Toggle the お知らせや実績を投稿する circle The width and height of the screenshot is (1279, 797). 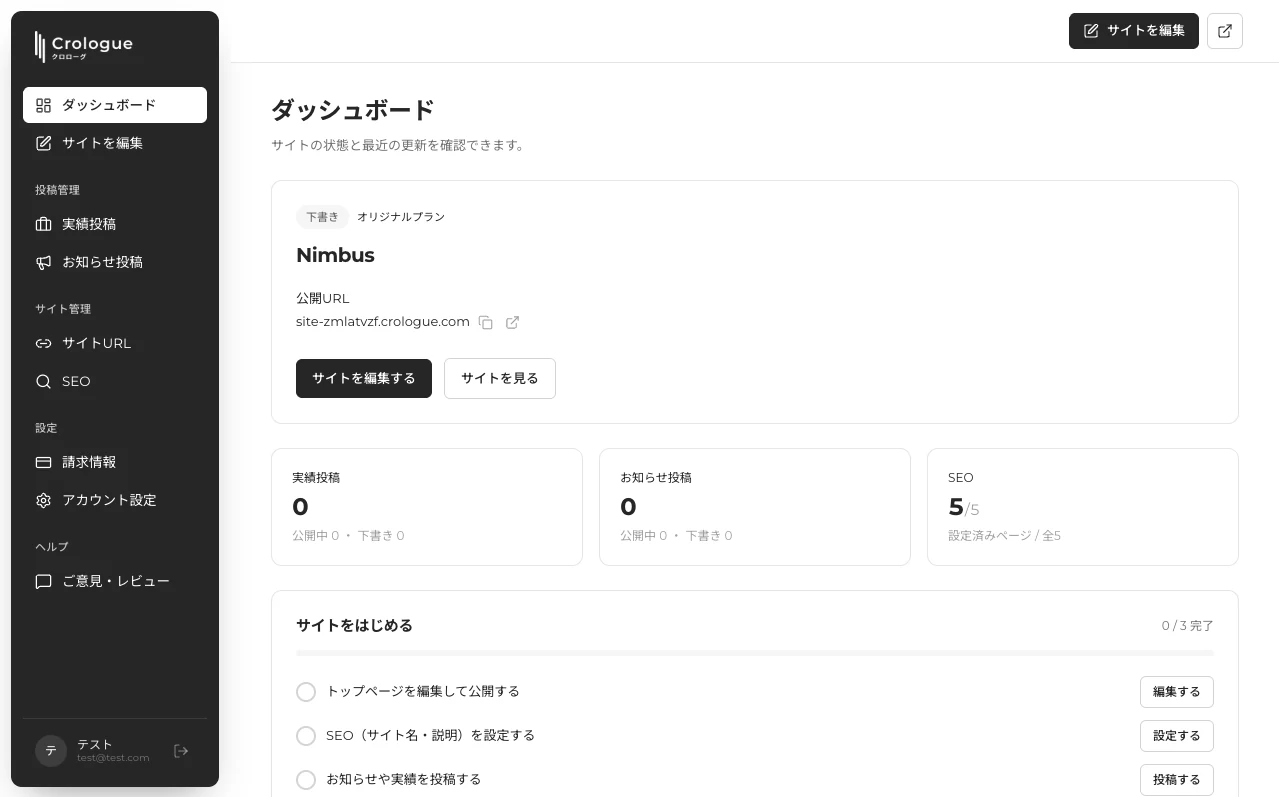click(306, 780)
